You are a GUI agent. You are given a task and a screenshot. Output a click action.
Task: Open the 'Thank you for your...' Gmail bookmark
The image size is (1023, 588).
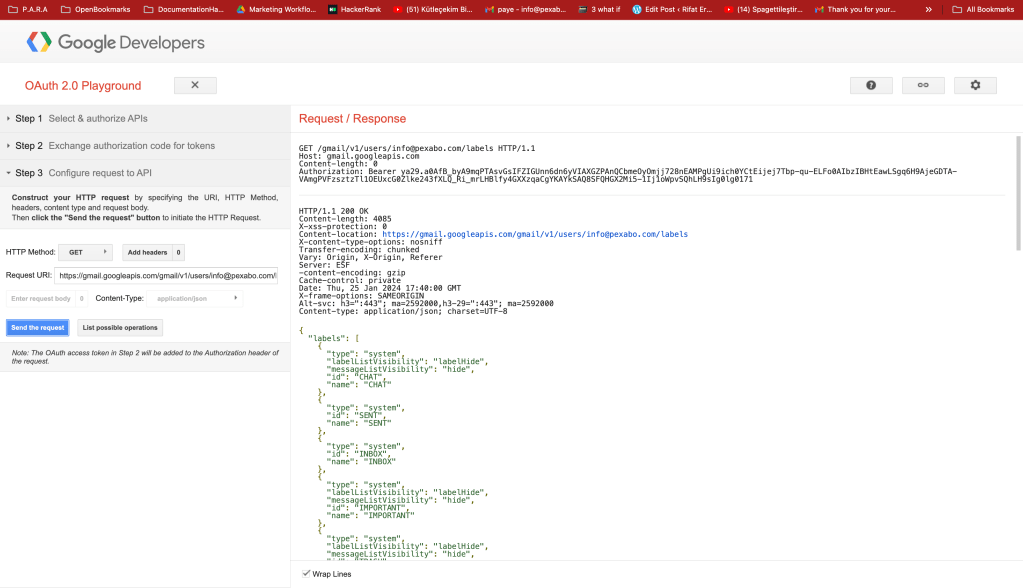point(855,9)
